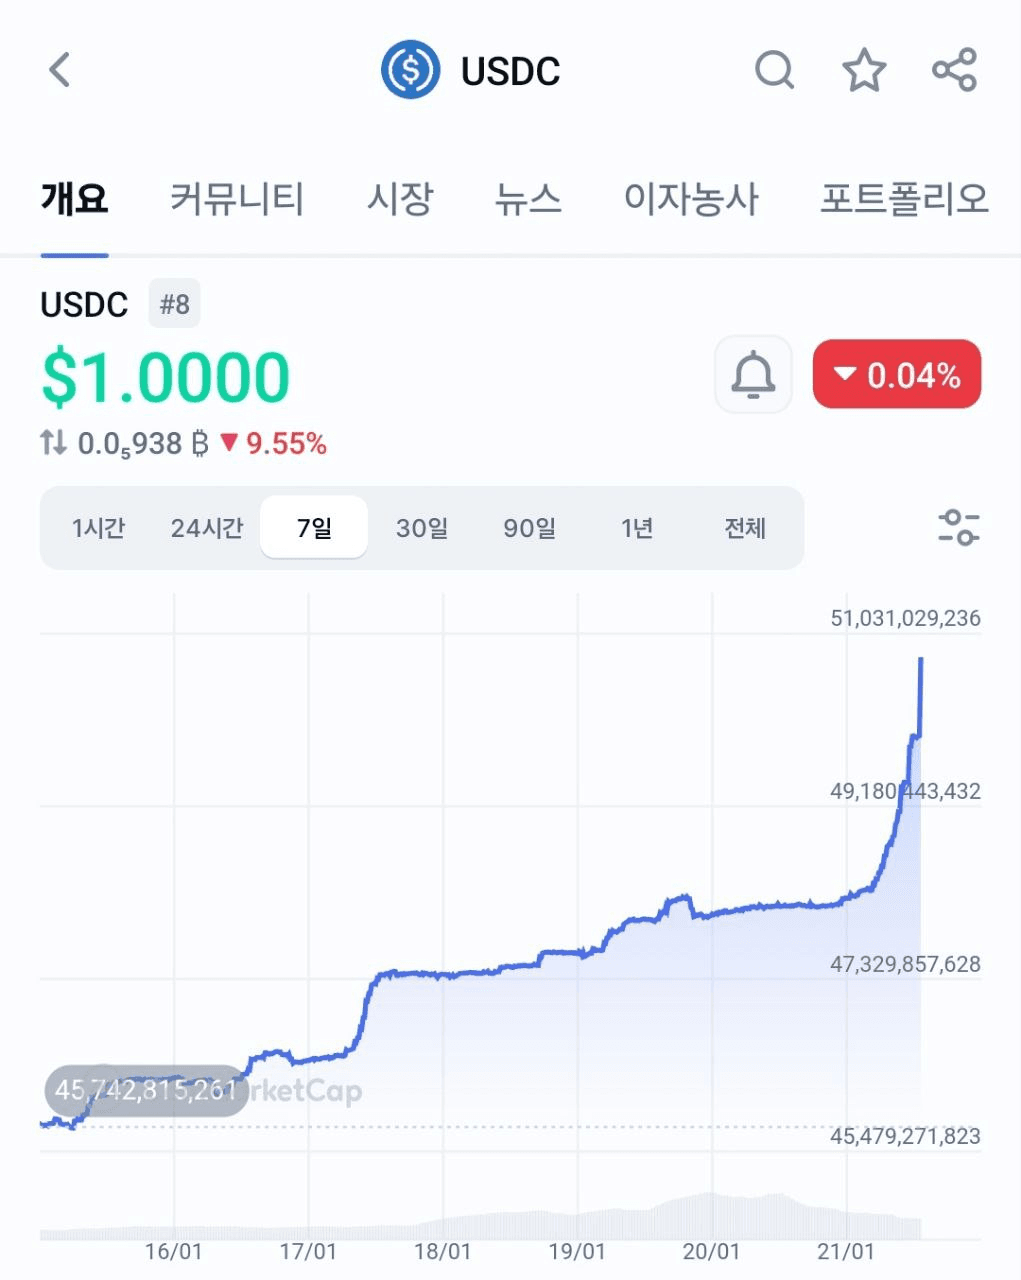Tap the red 0.04% change button
This screenshot has width=1021, height=1280.
pyautogui.click(x=897, y=375)
